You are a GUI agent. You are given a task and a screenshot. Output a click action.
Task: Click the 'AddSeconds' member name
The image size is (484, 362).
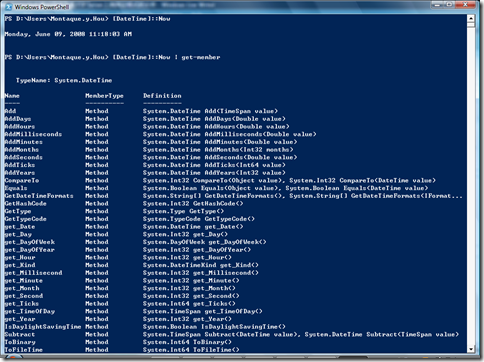[x=24, y=157]
